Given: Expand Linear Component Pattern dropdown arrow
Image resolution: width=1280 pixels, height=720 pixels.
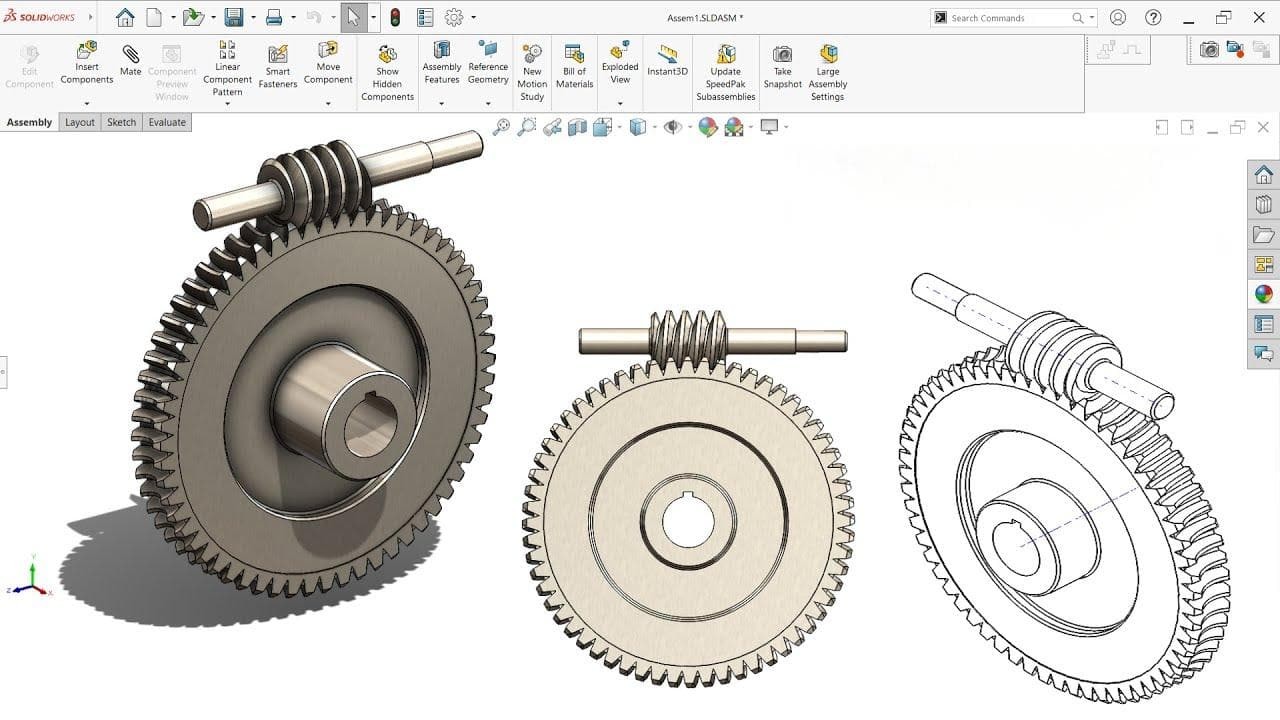Looking at the screenshot, I should pos(227,103).
